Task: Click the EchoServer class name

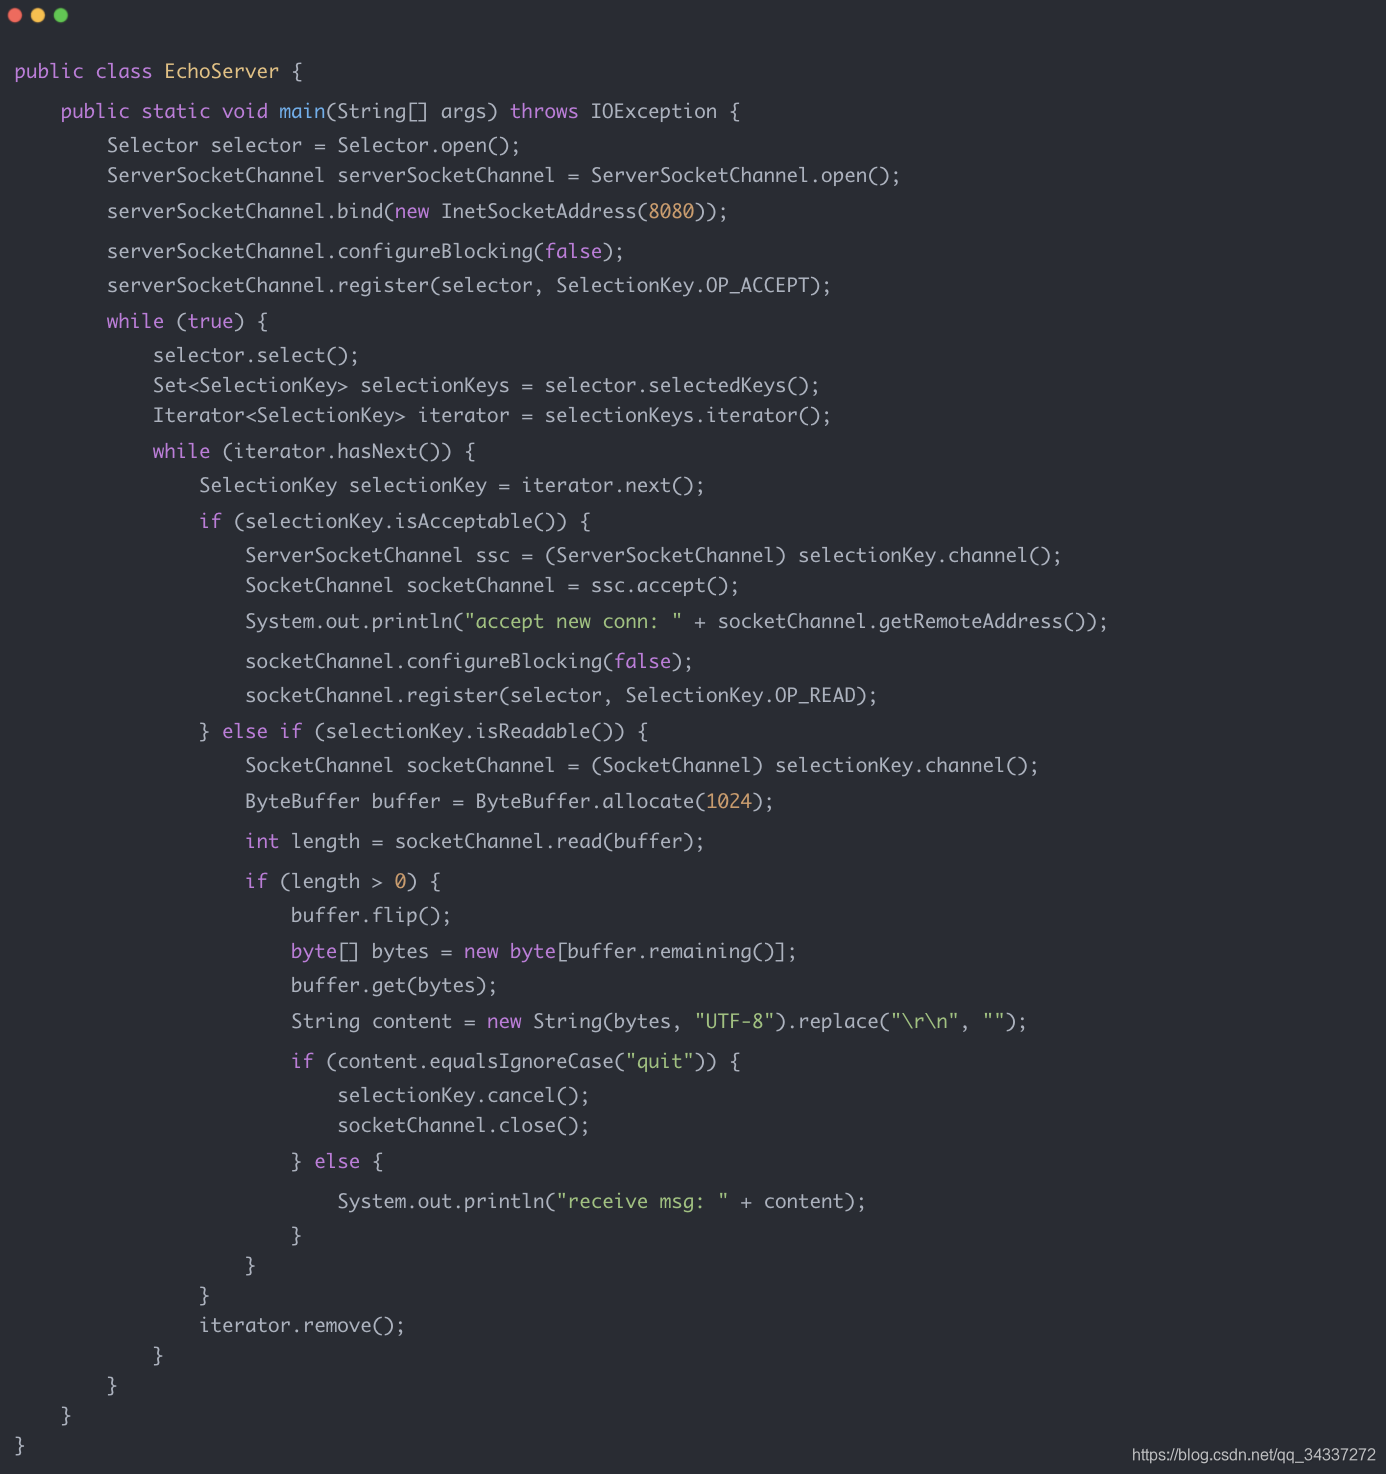Action: (222, 71)
